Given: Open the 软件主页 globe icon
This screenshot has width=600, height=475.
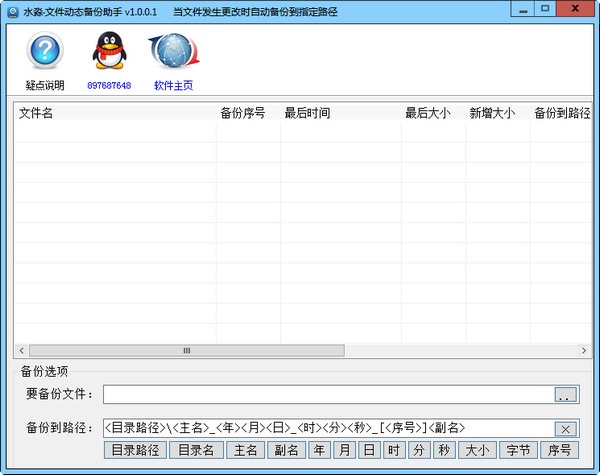Looking at the screenshot, I should pos(172,52).
